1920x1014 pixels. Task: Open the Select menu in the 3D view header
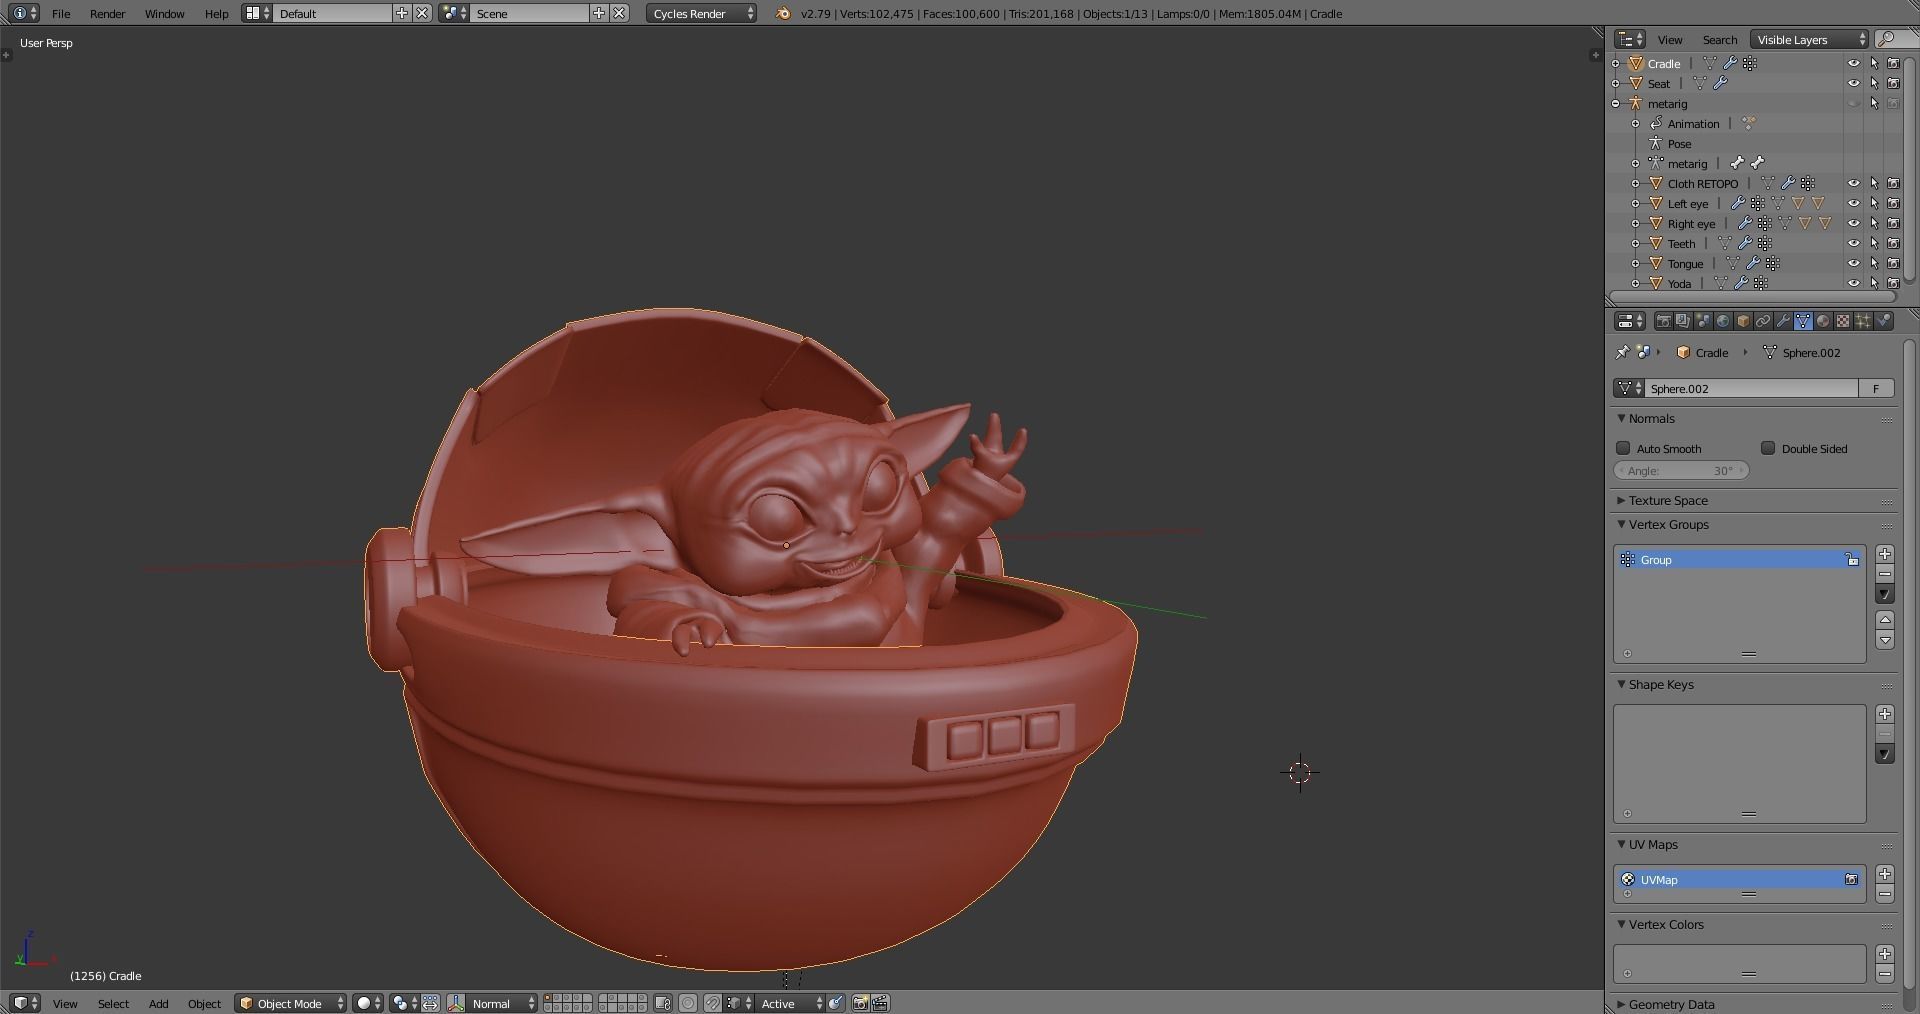point(113,1003)
